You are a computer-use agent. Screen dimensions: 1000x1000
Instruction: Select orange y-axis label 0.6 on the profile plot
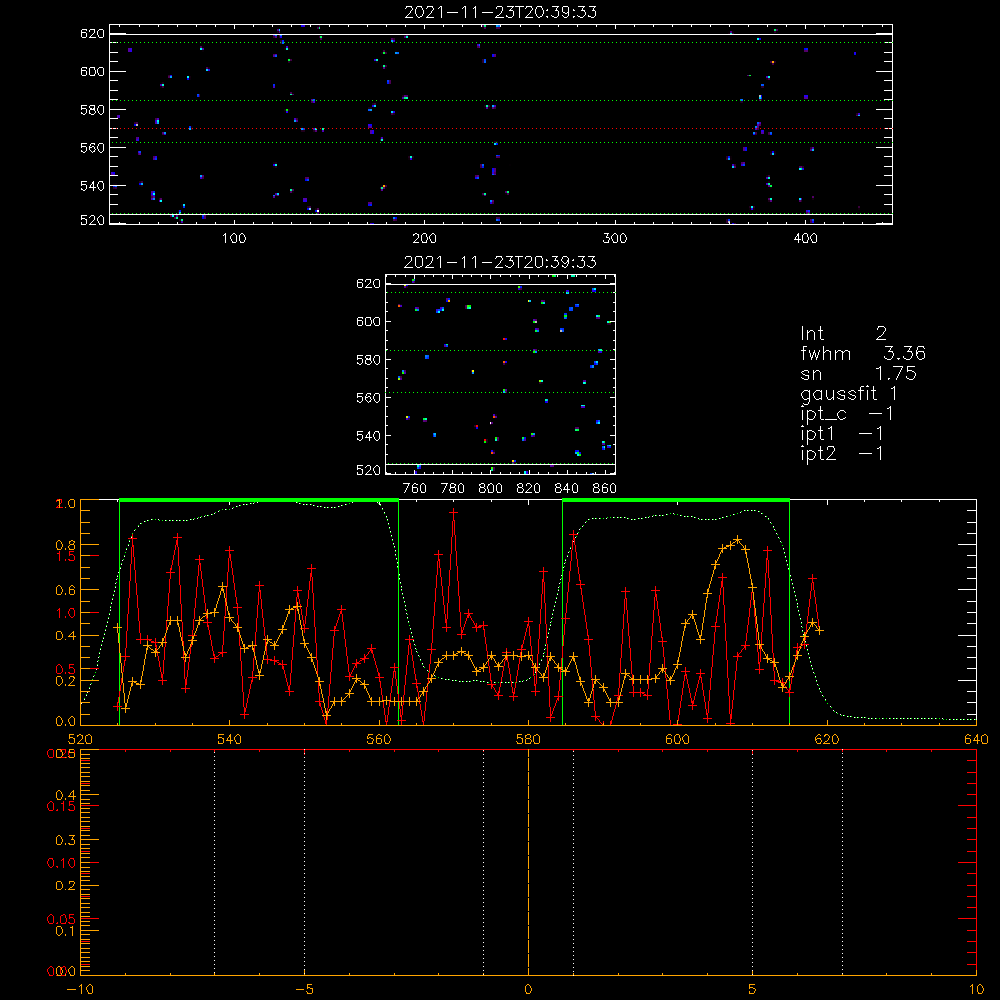pos(65,591)
